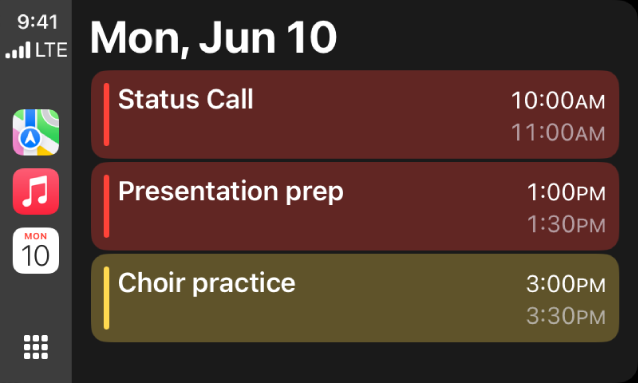Show the app grid dashboard
The height and width of the screenshot is (384, 638).
[36, 347]
